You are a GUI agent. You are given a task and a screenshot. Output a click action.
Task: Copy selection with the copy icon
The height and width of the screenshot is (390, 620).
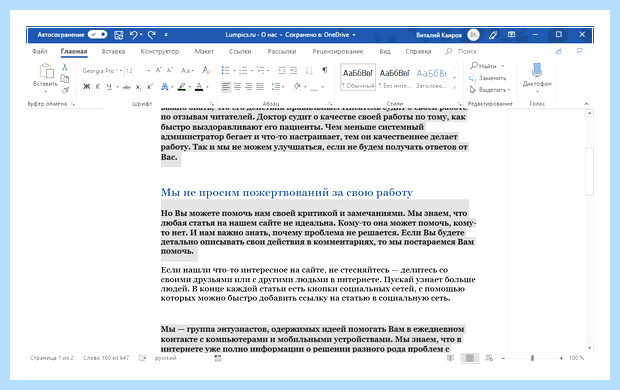coord(65,79)
